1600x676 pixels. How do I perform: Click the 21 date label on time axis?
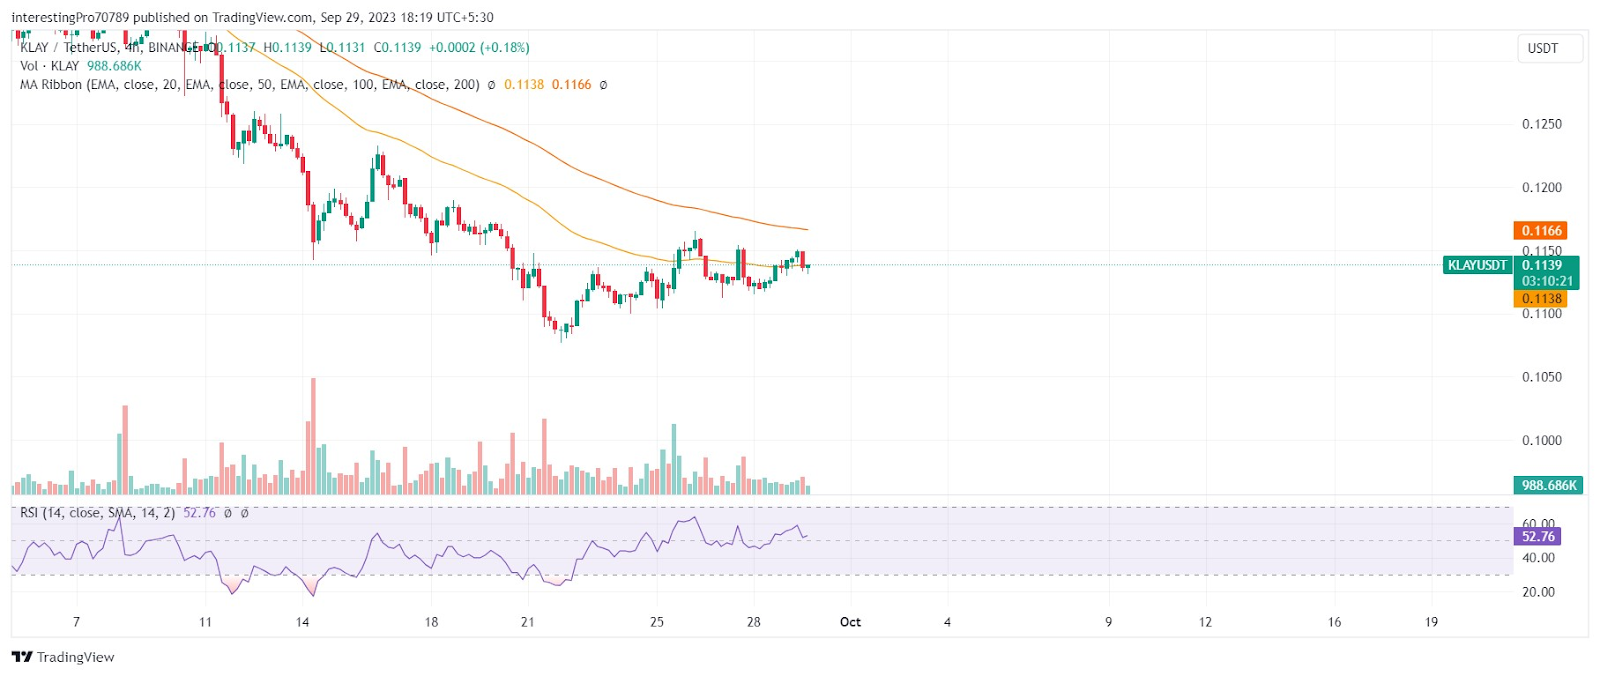[527, 622]
